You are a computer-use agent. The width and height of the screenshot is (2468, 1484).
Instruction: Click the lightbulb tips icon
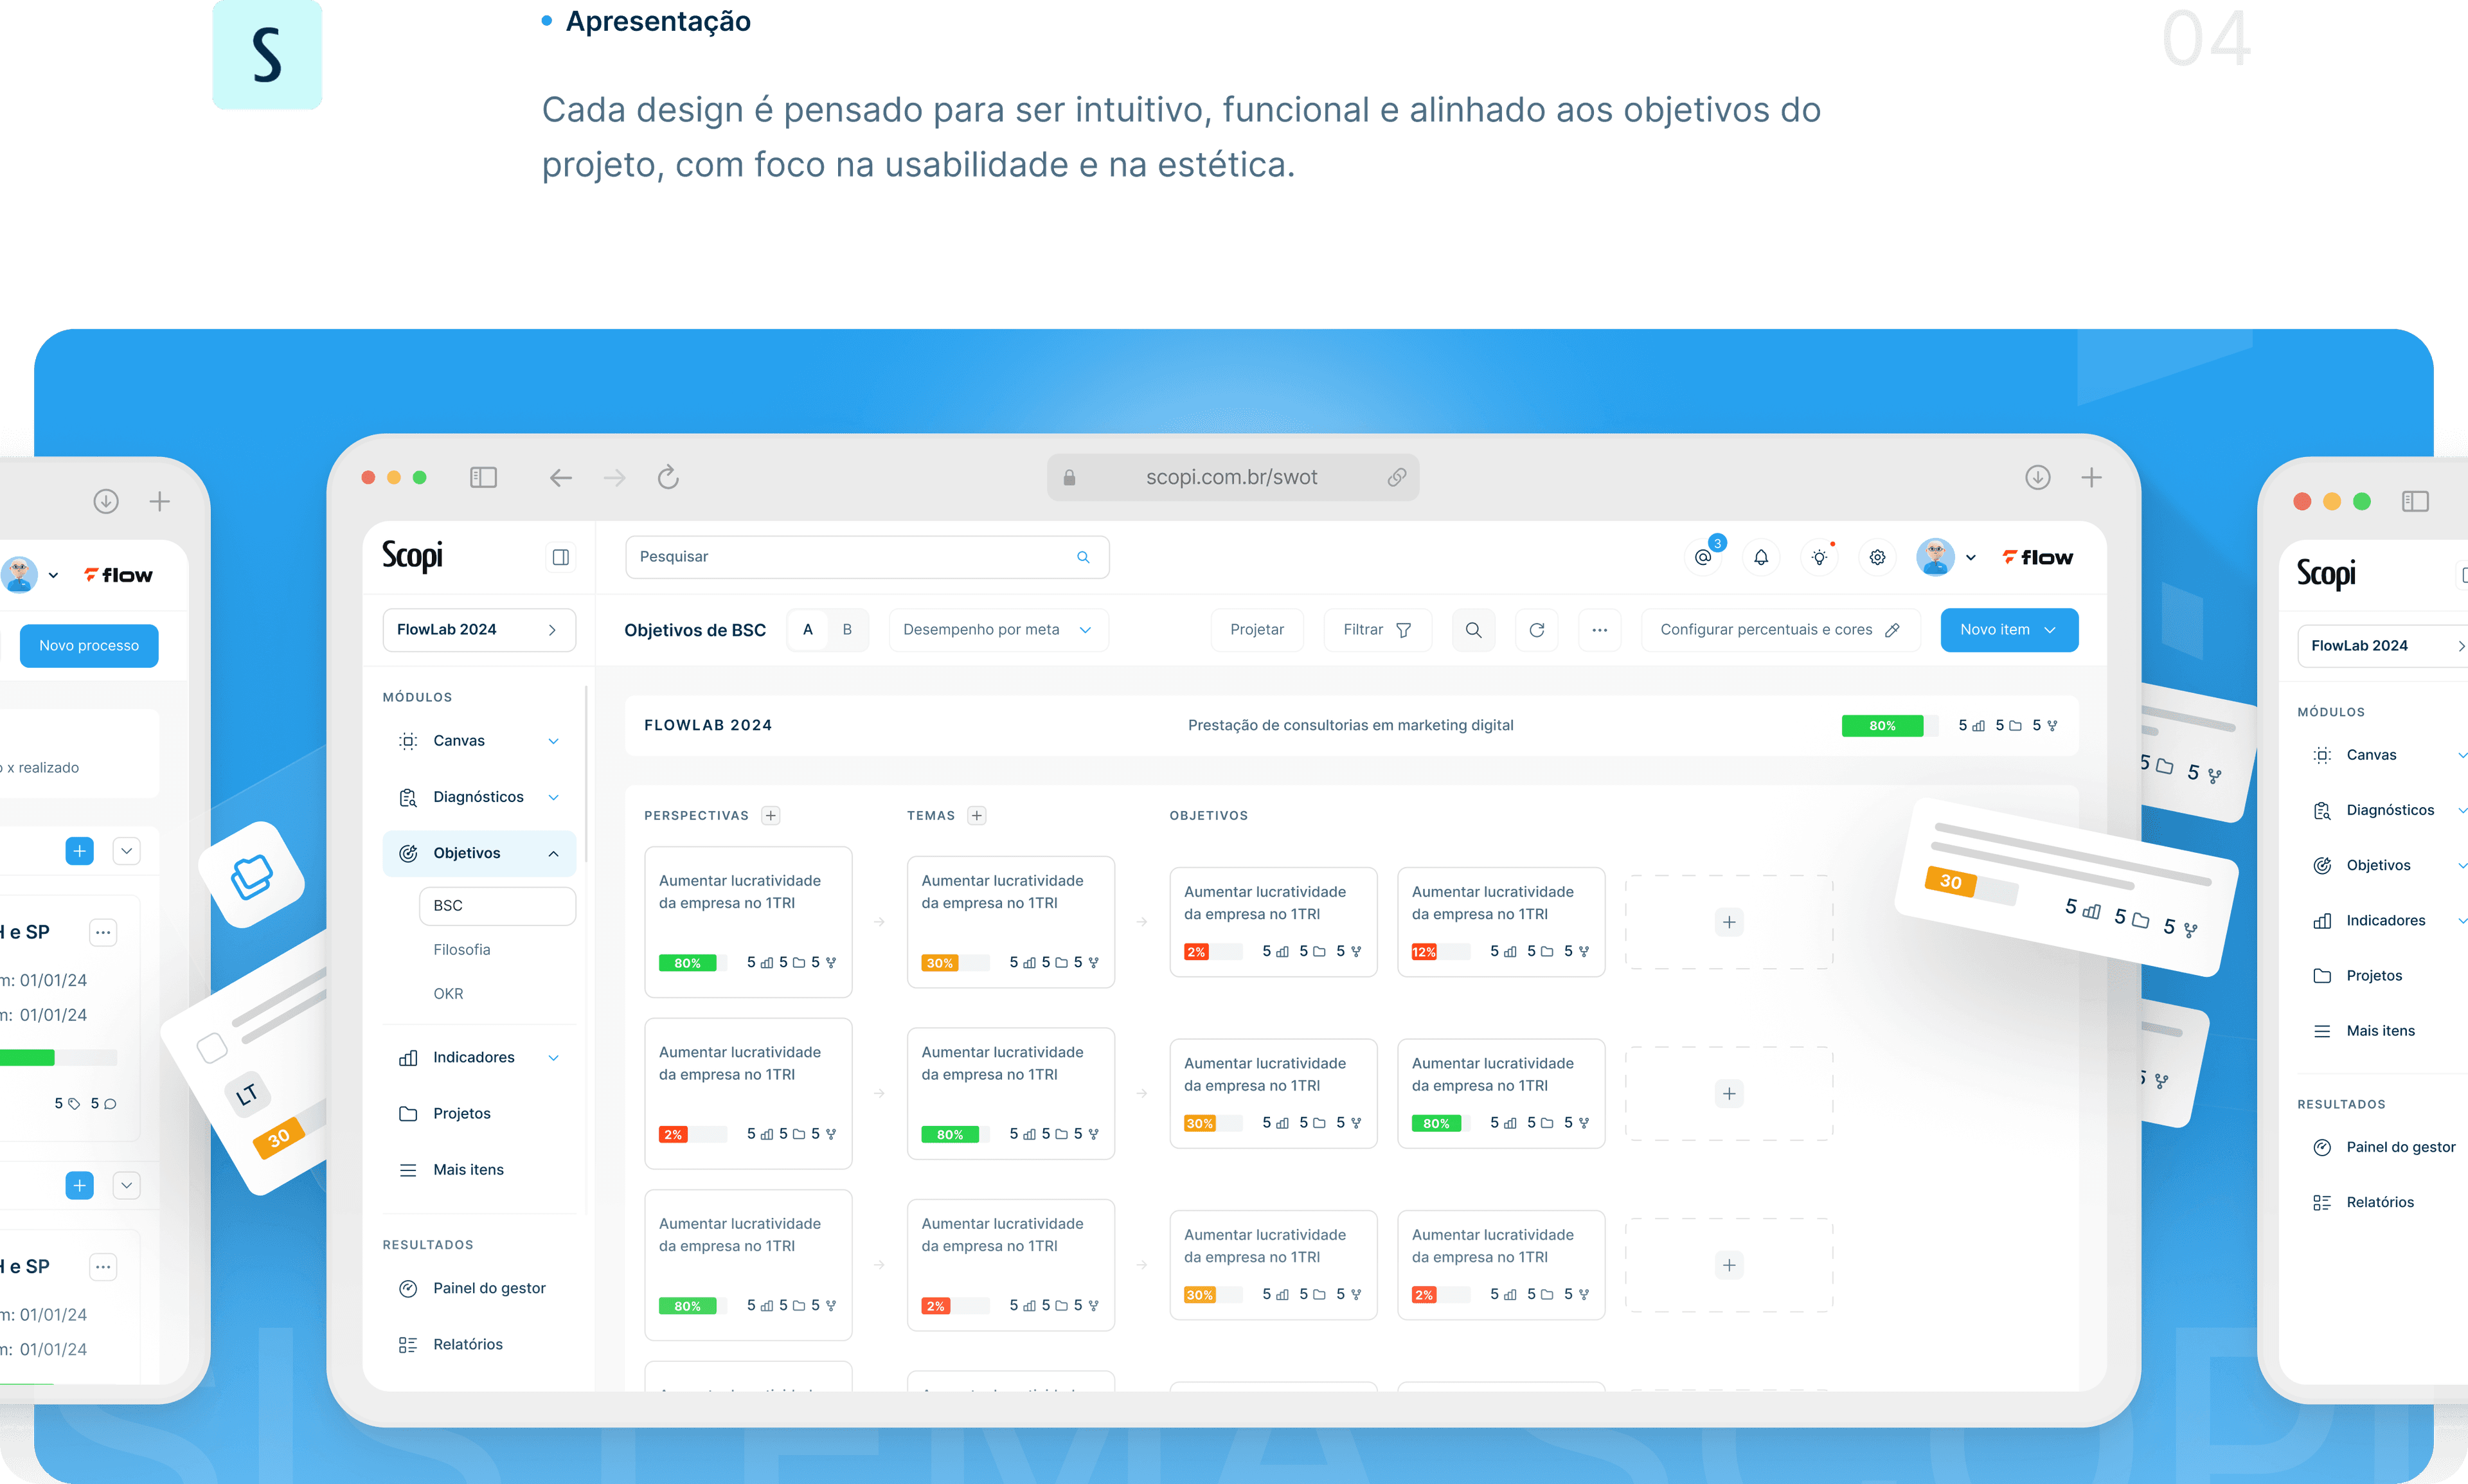click(x=1819, y=557)
